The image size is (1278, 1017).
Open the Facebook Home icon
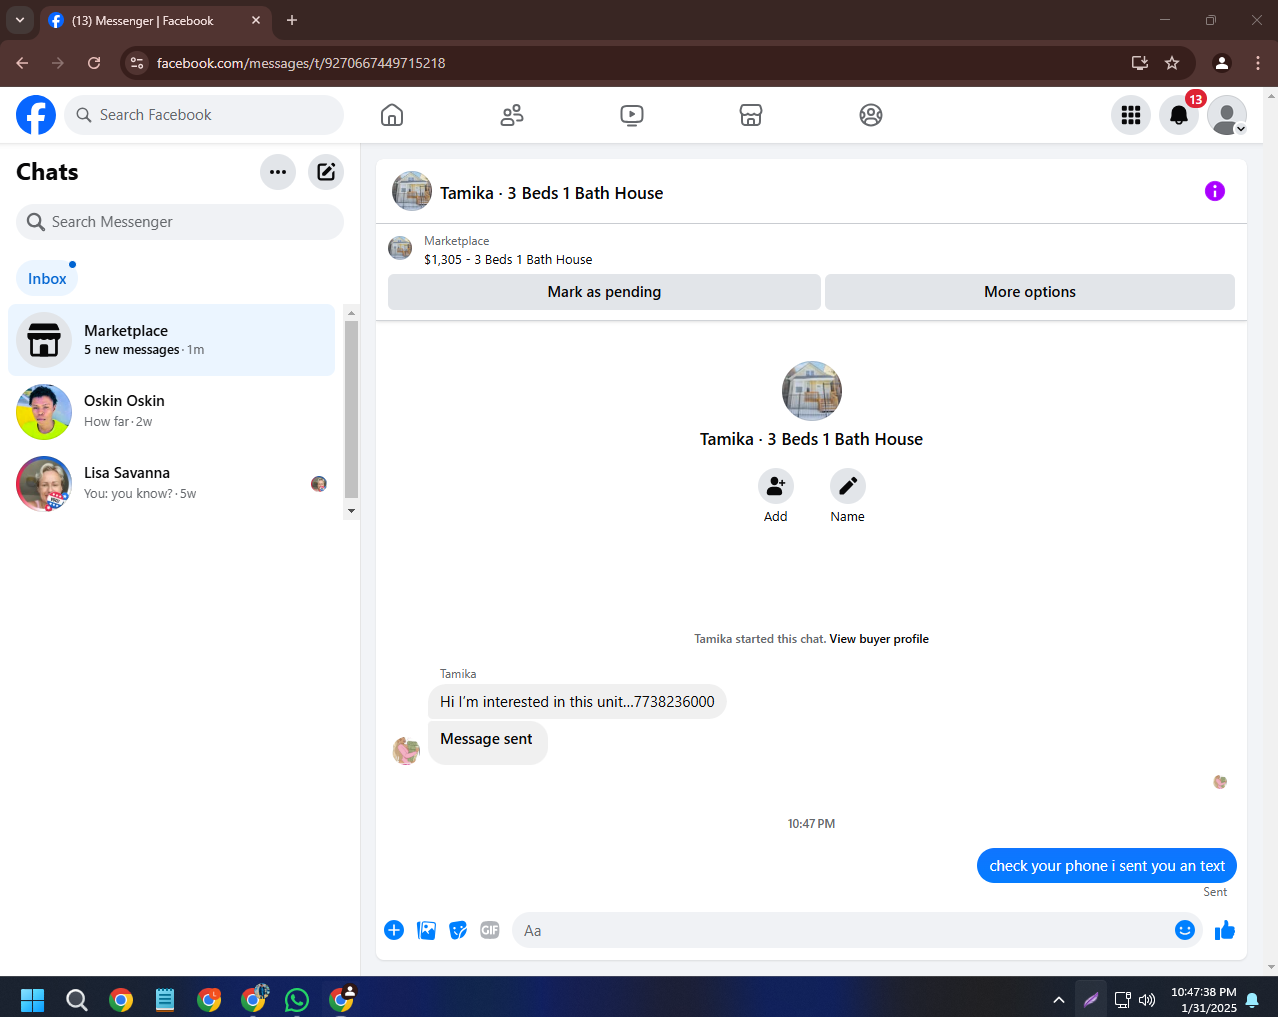tap(392, 115)
